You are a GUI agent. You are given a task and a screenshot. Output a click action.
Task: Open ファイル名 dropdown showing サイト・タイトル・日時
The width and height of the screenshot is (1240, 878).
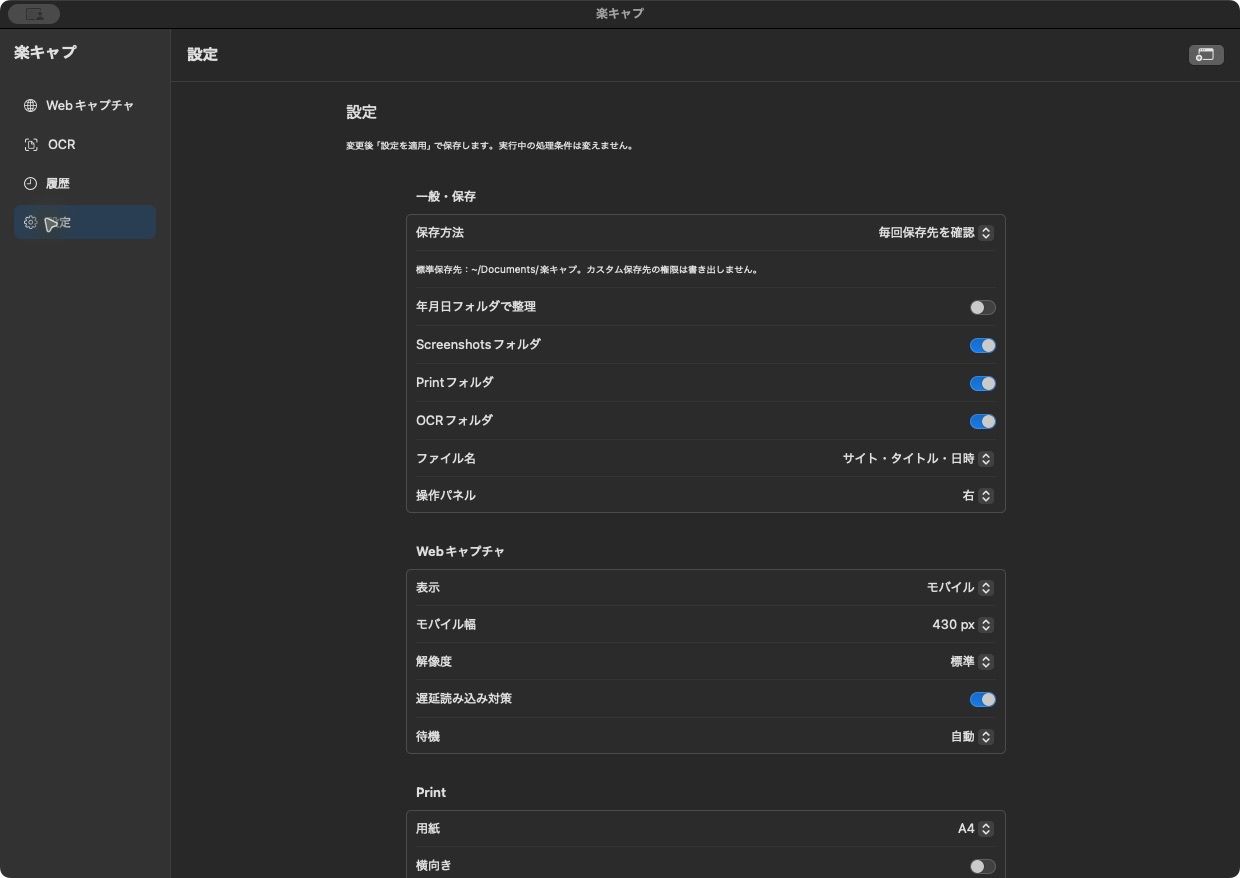coord(917,459)
